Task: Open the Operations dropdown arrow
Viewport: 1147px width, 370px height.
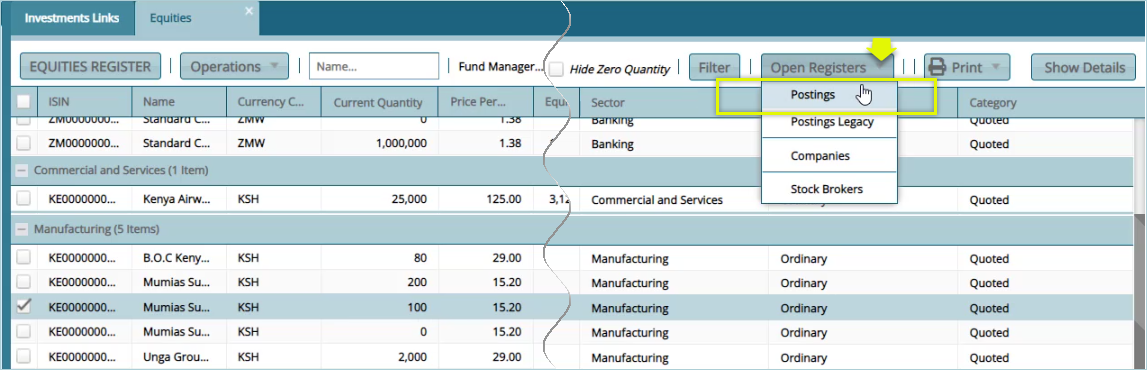Action: pyautogui.click(x=274, y=67)
